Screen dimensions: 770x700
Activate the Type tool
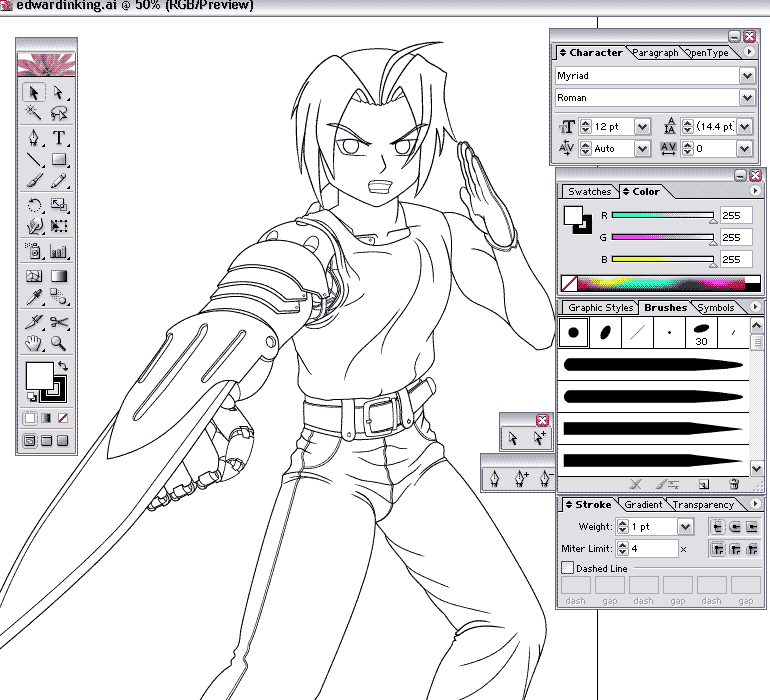tap(59, 138)
